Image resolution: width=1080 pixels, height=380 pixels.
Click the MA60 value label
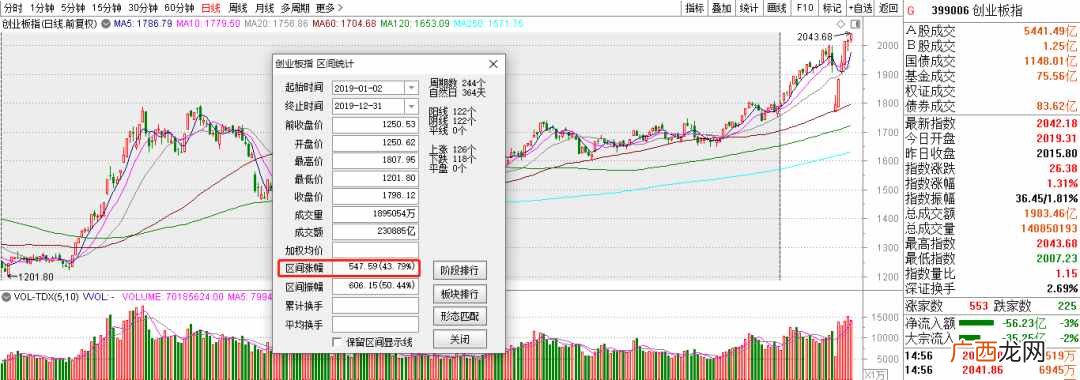[x=345, y=23]
